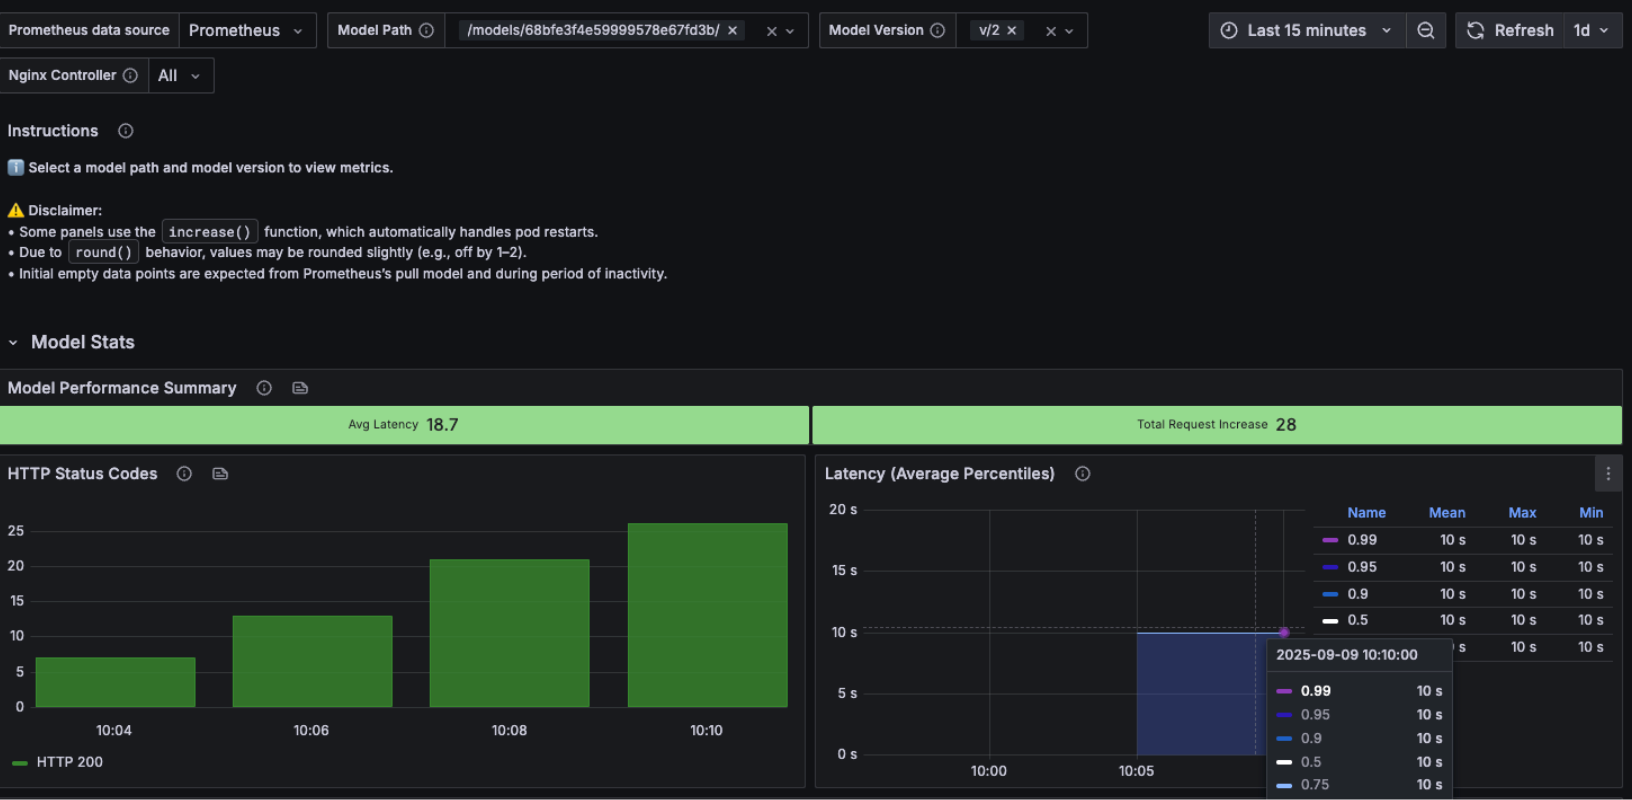Open the Model Performance Summary links icon
The height and width of the screenshot is (800, 1632).
(x=300, y=388)
